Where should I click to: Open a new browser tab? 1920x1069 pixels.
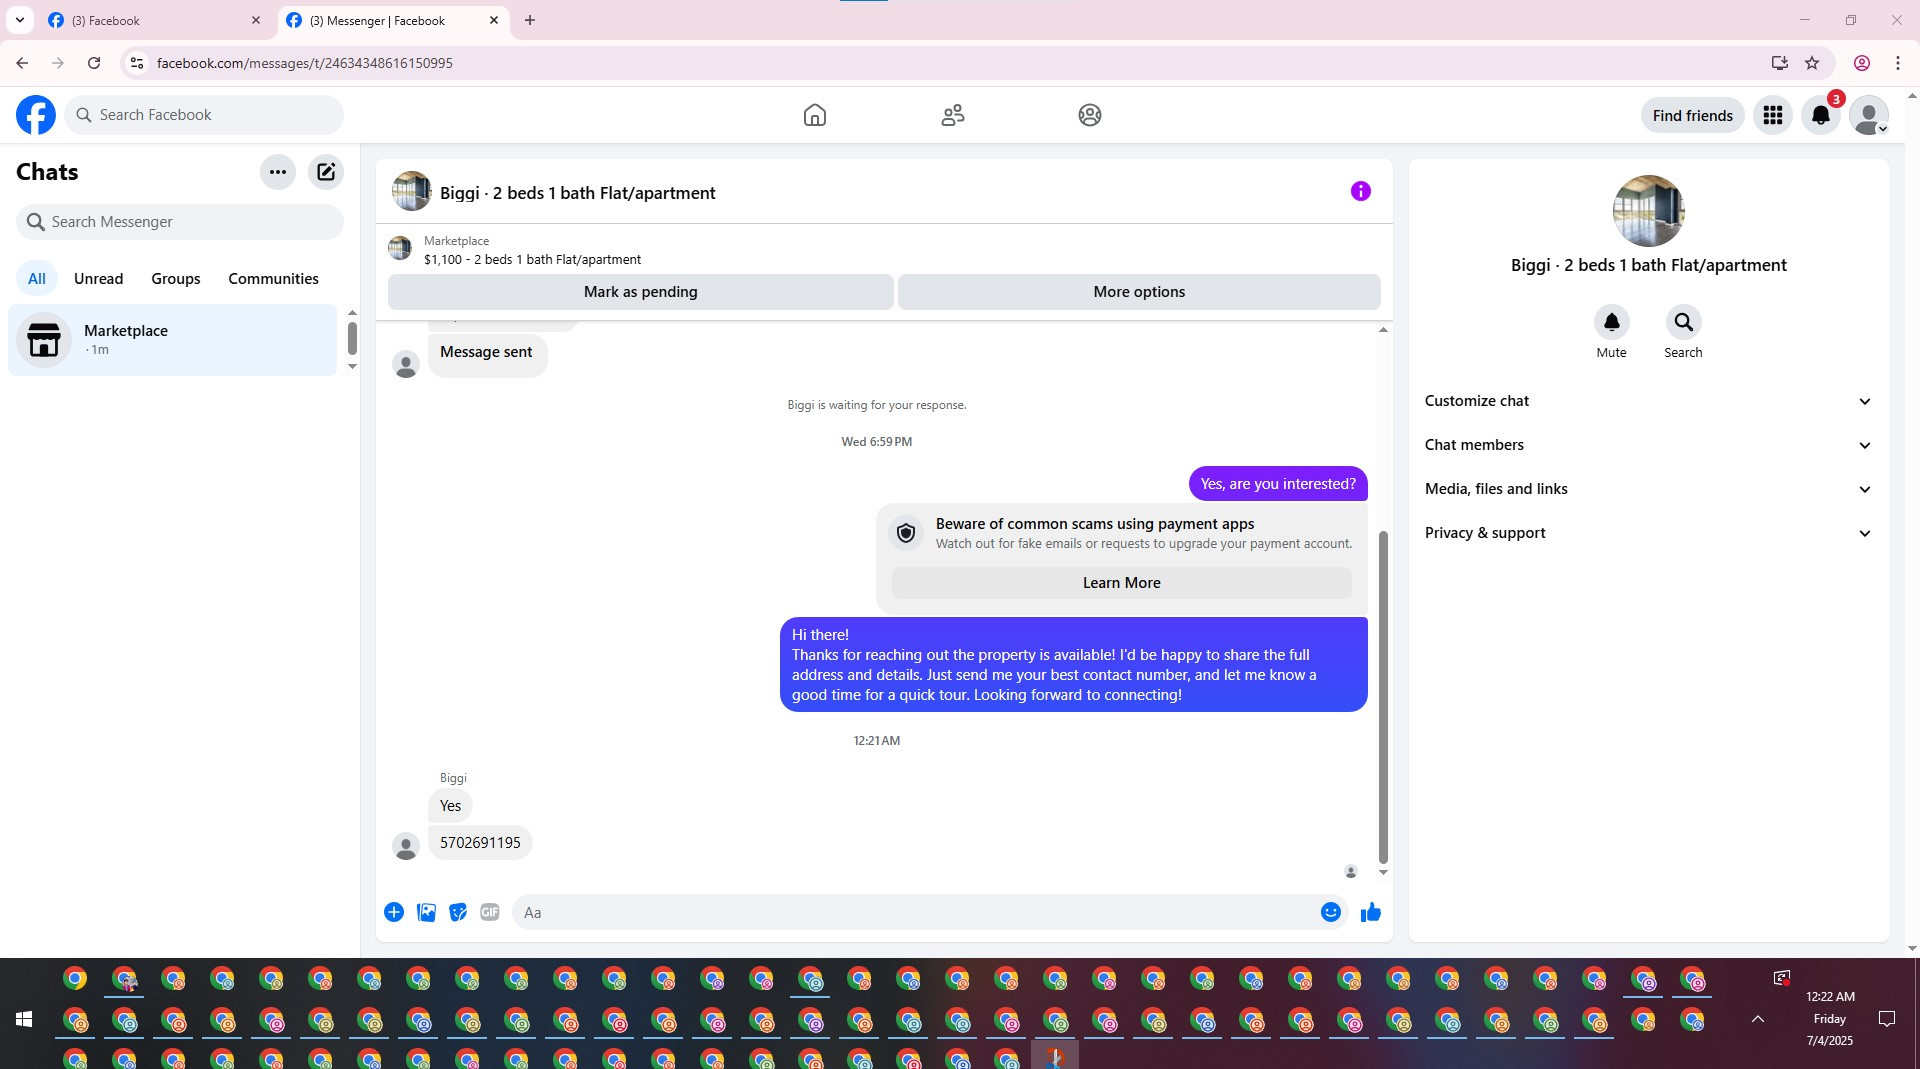tap(530, 20)
